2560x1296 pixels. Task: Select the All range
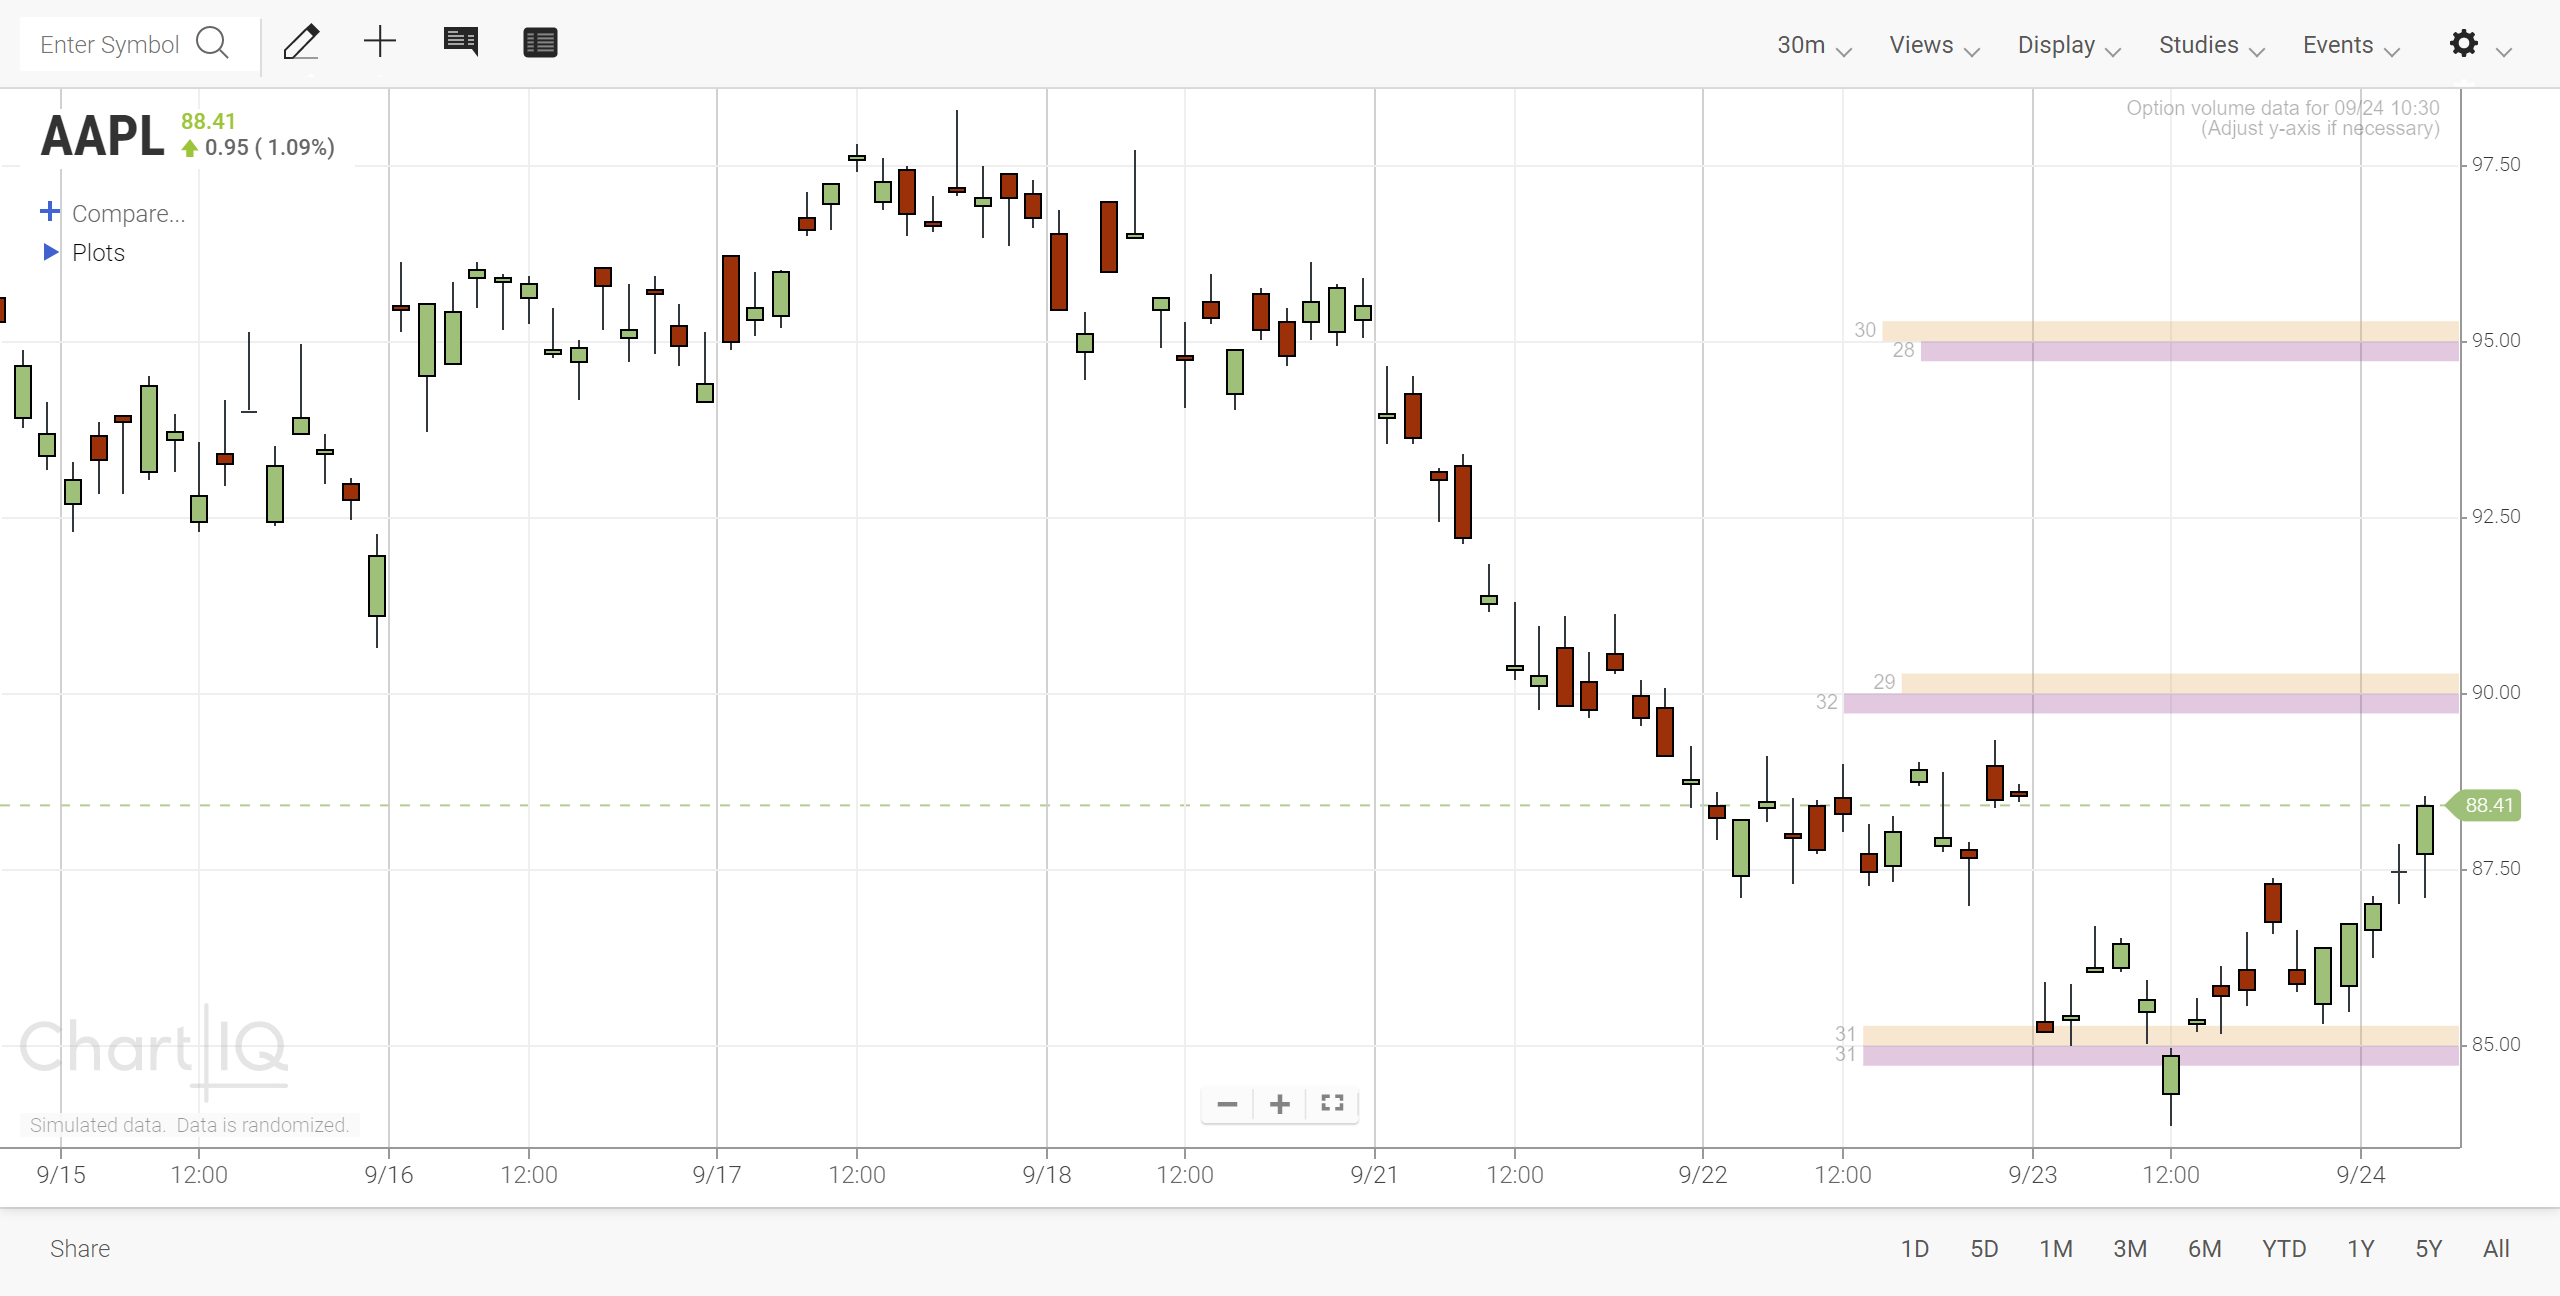(2496, 1249)
